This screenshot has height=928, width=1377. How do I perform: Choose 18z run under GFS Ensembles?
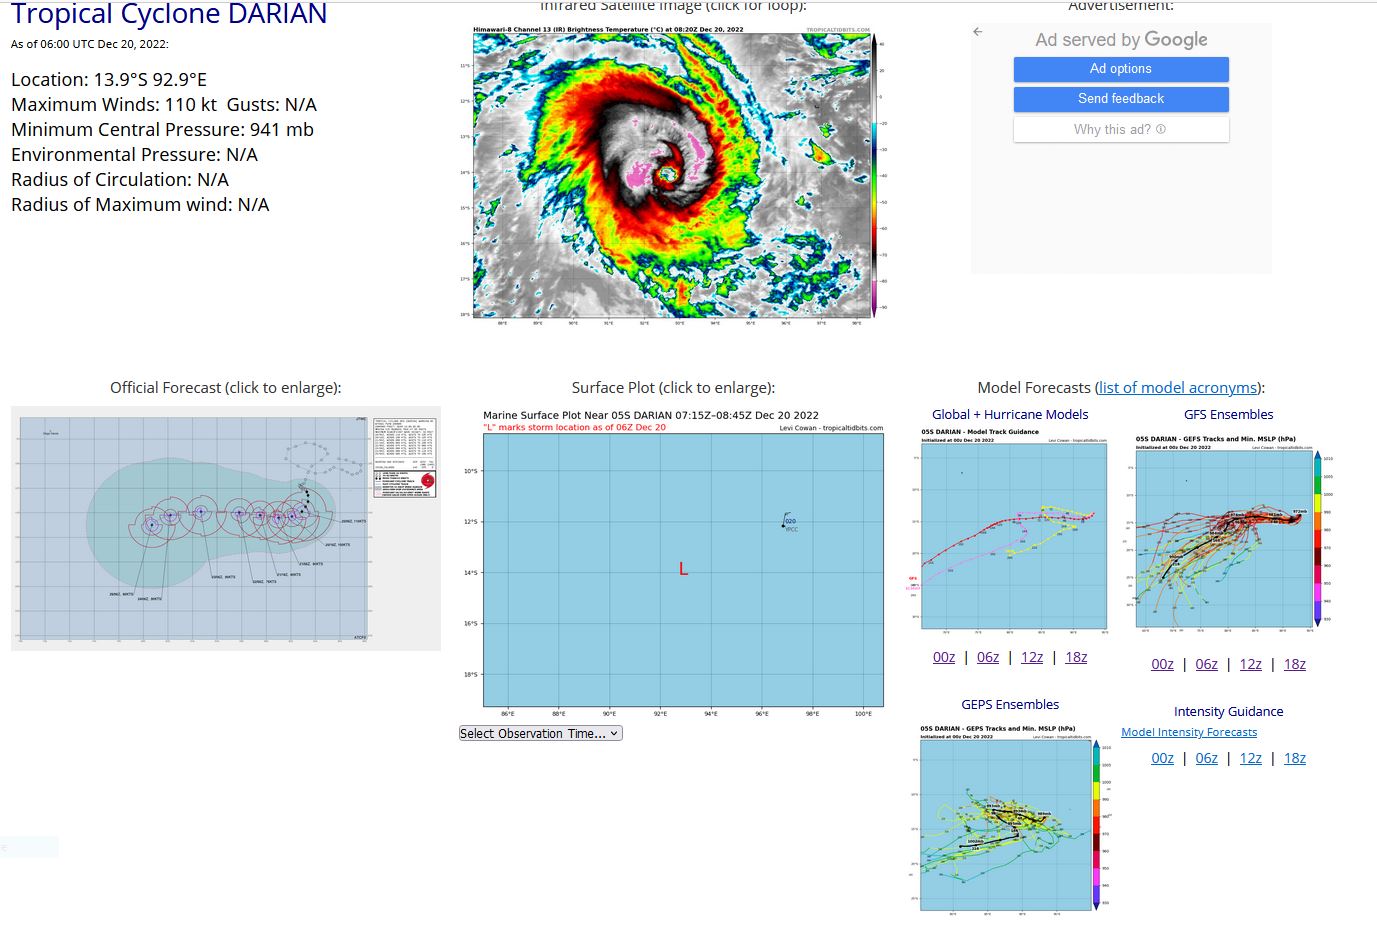(x=1294, y=664)
